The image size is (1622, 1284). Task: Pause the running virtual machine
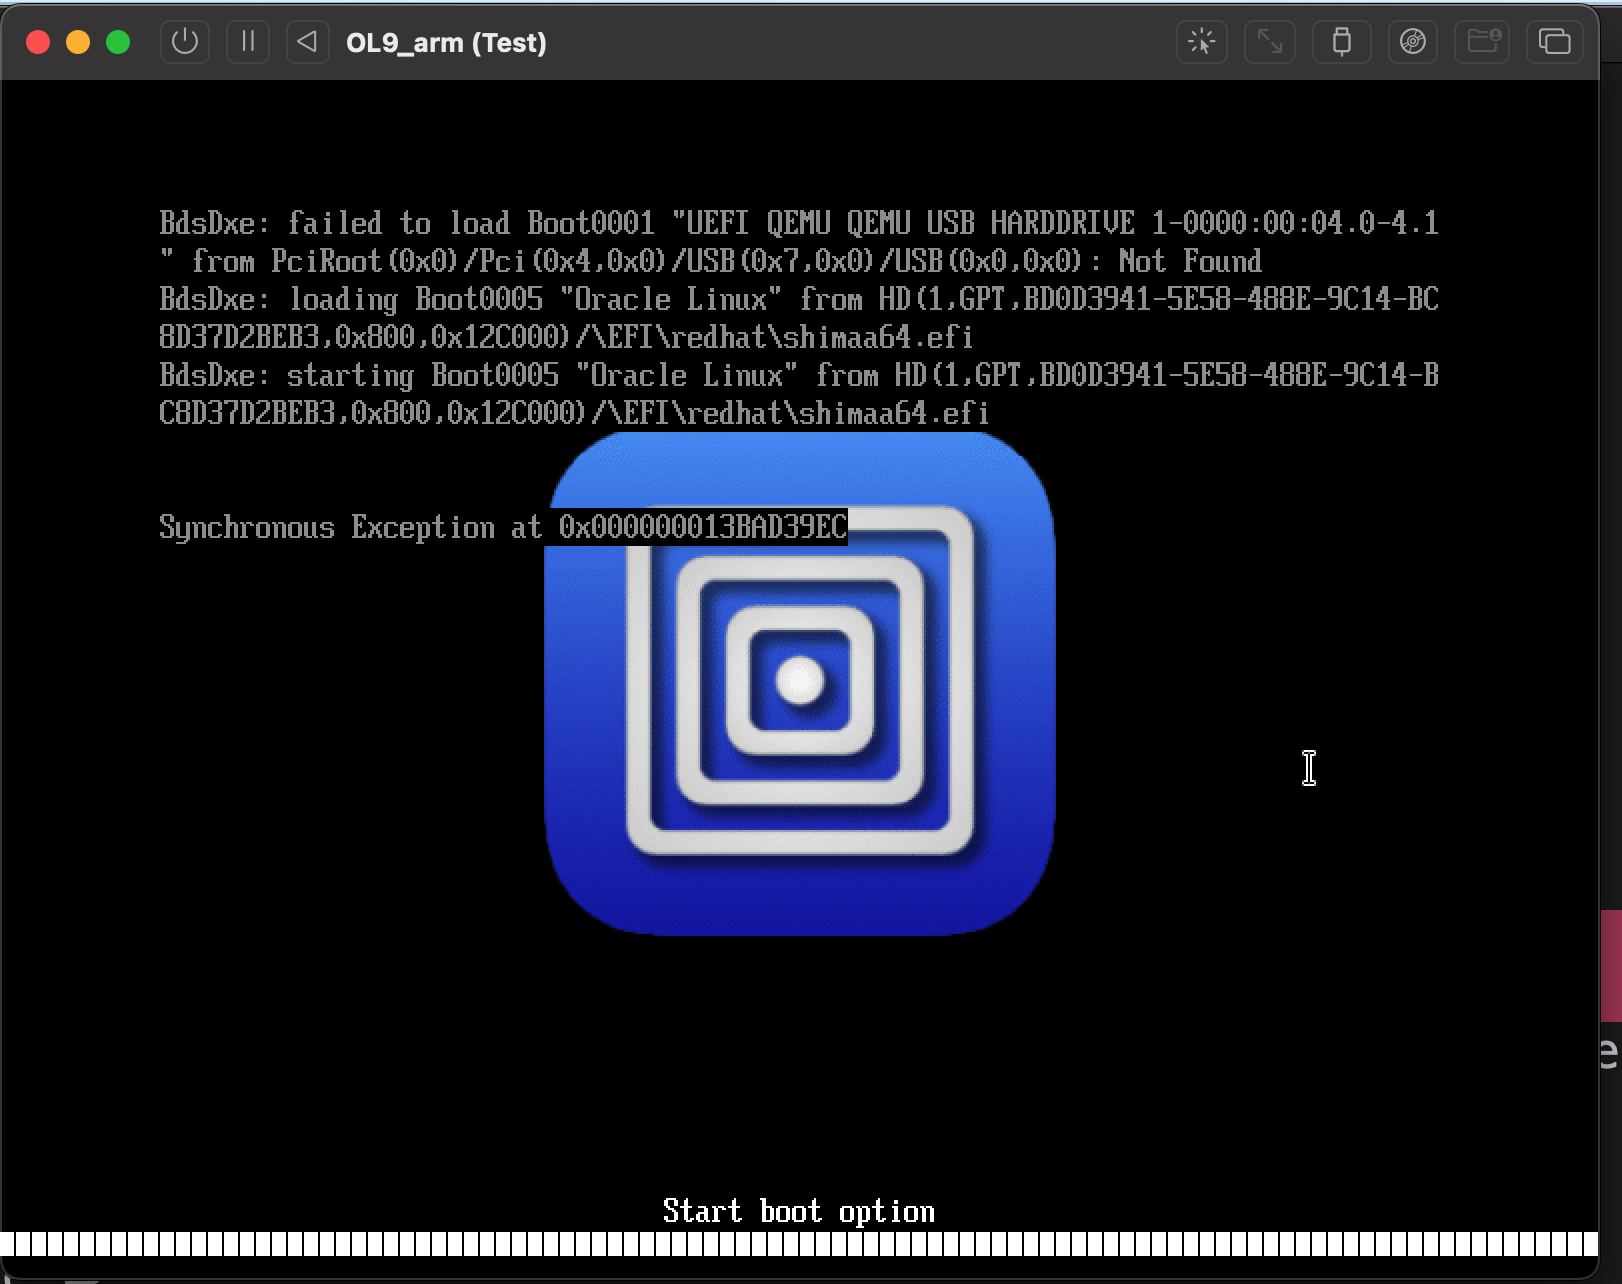coord(247,42)
